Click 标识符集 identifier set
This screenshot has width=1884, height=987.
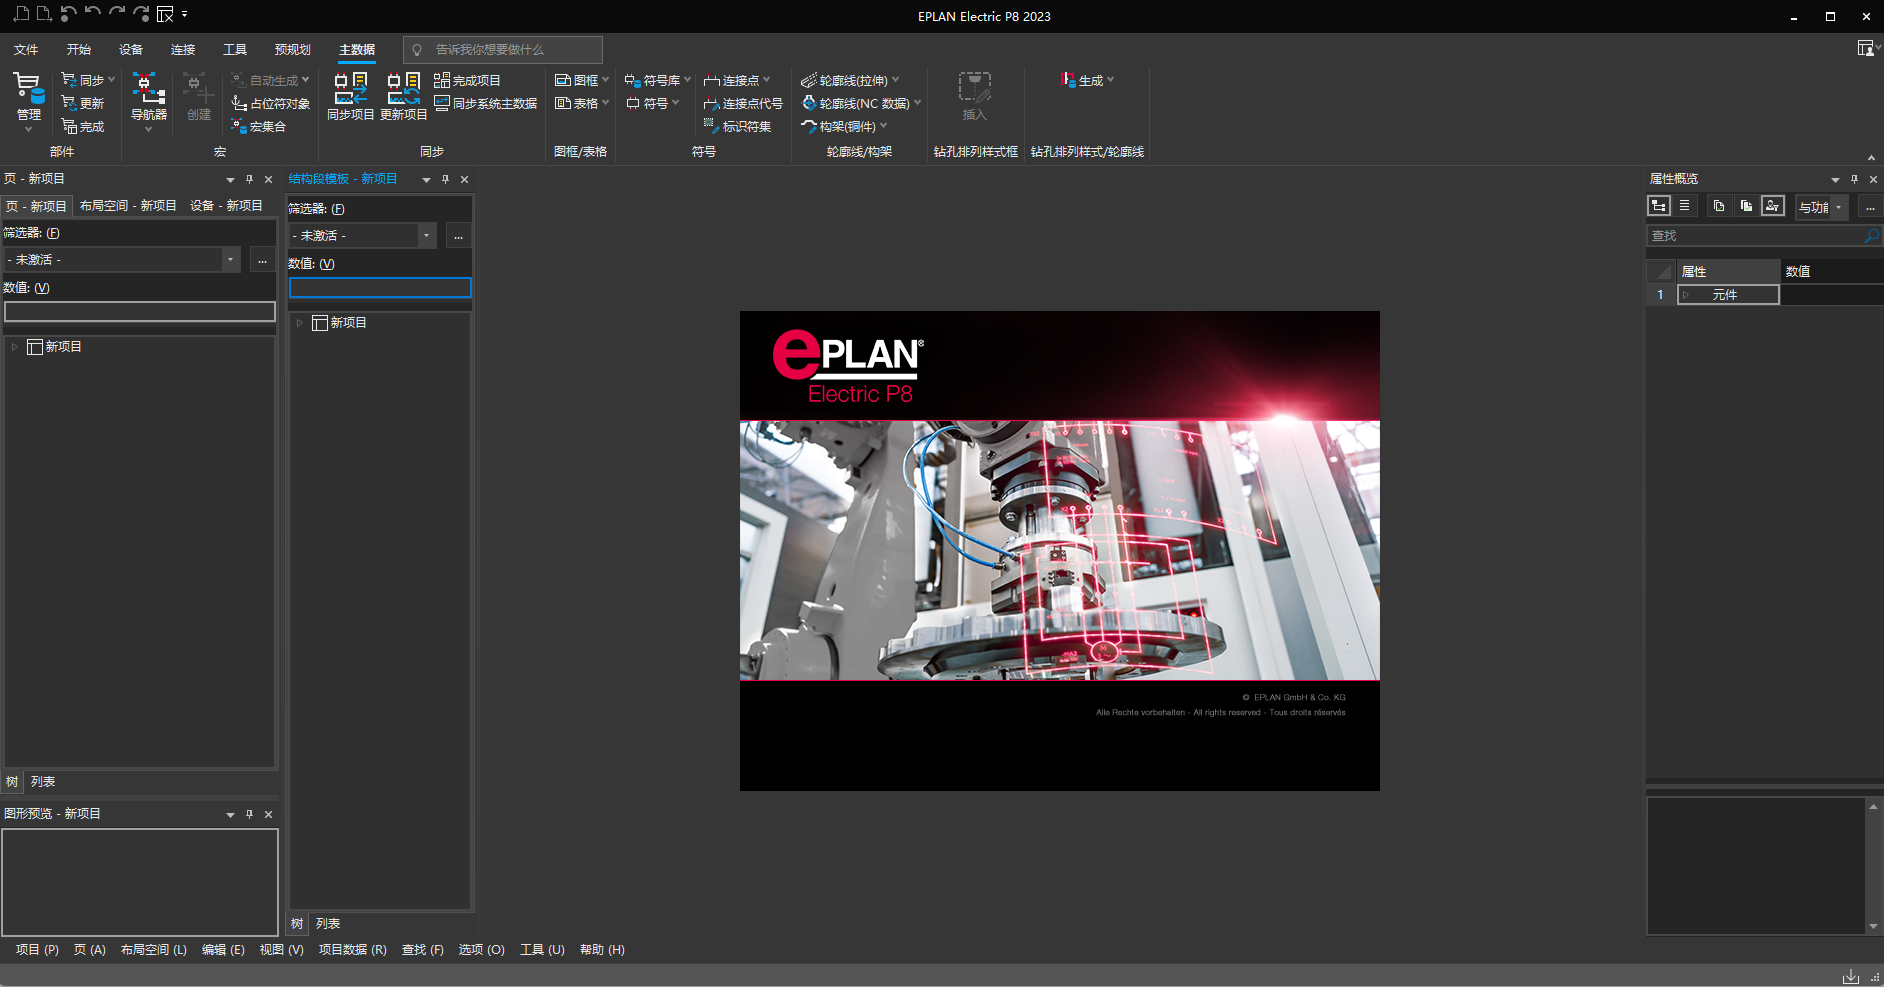(x=737, y=126)
